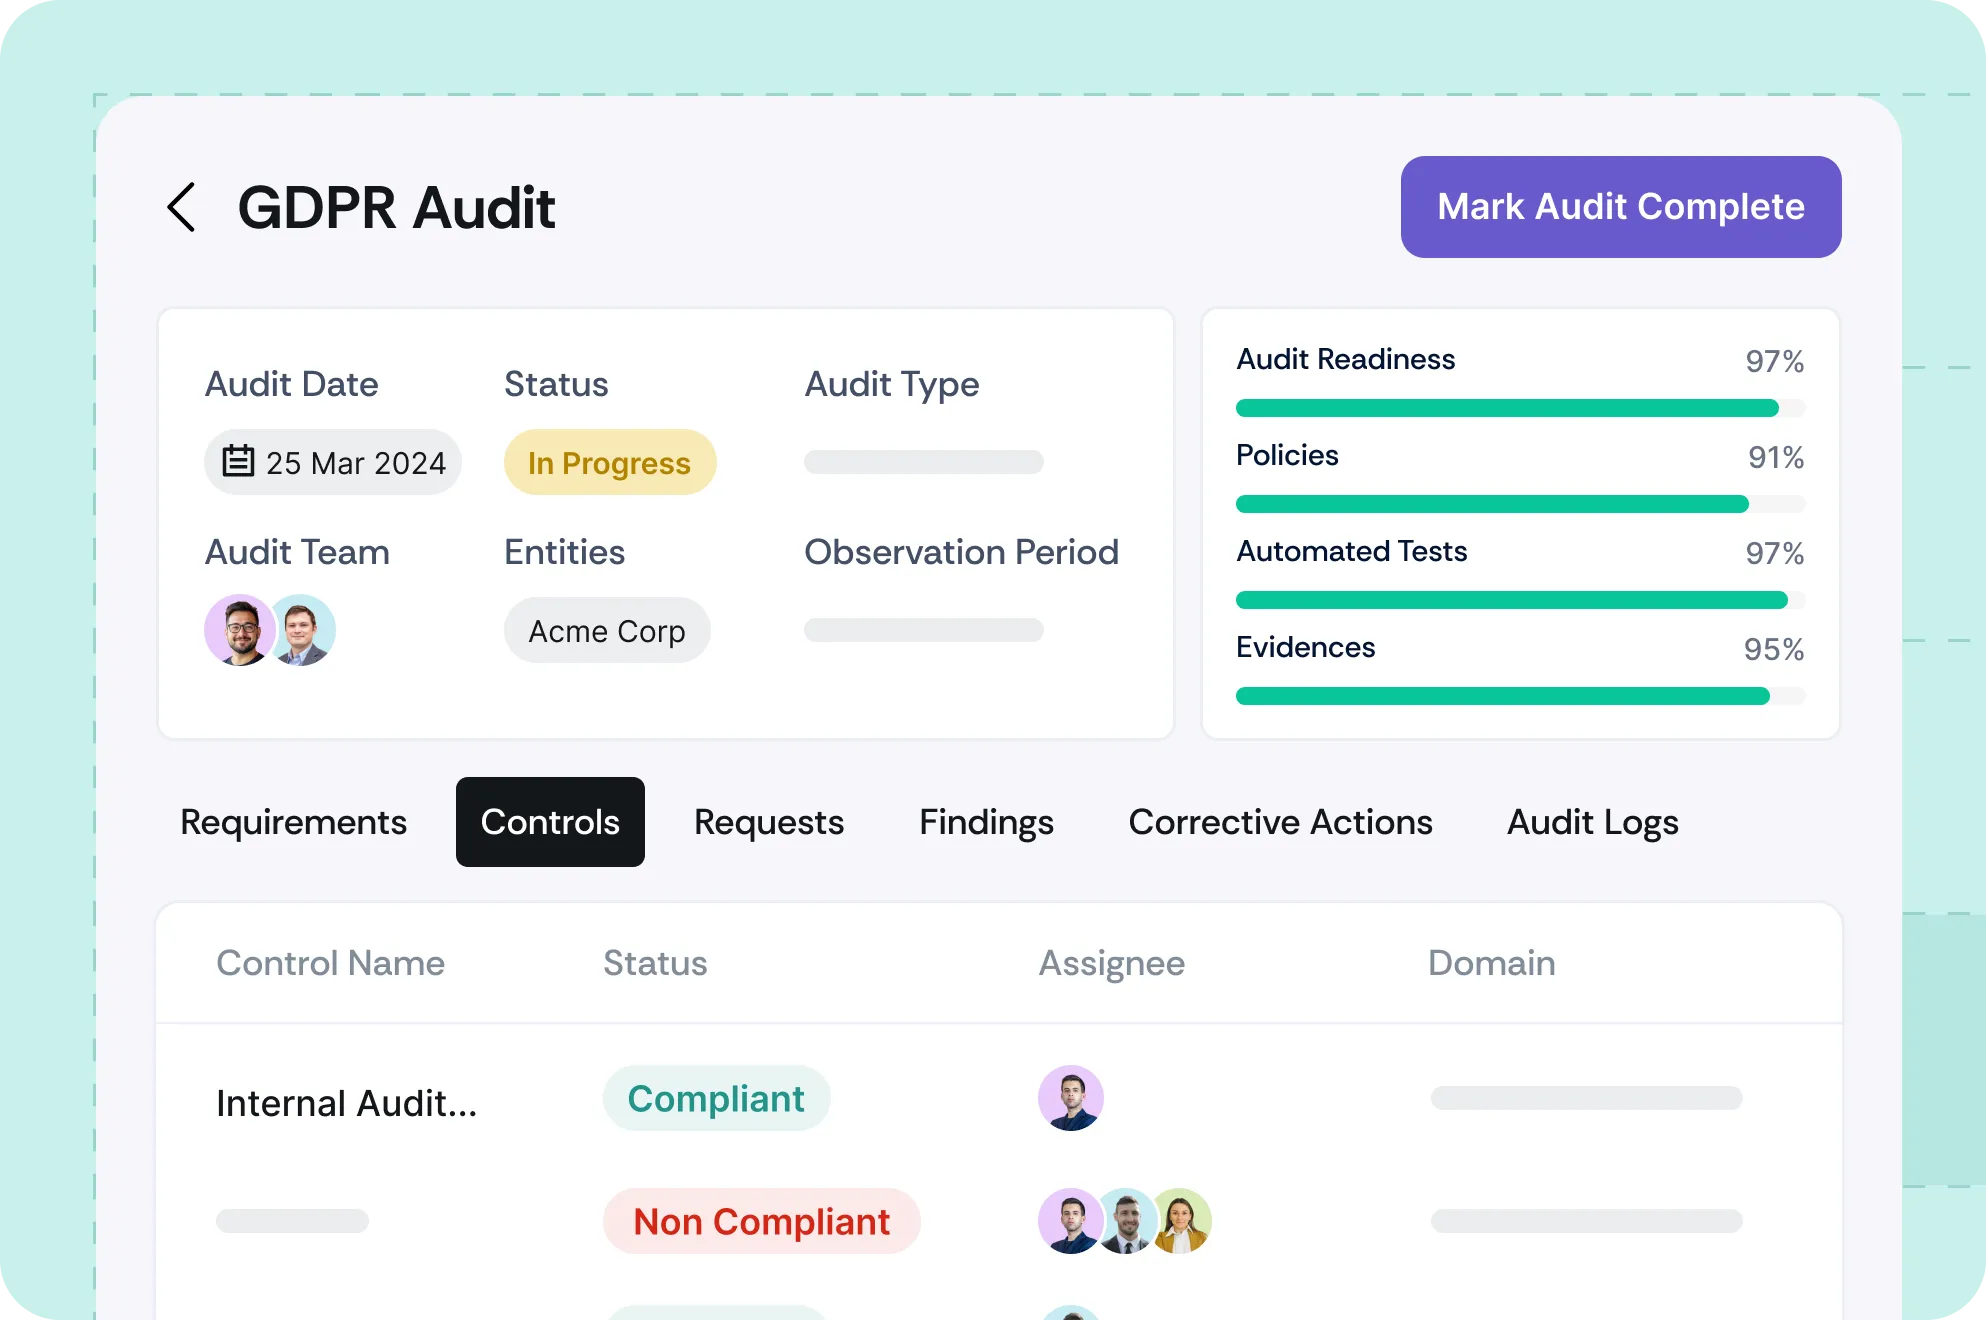The height and width of the screenshot is (1320, 1986).
Task: Click the calendar icon in audit date
Action: point(238,462)
